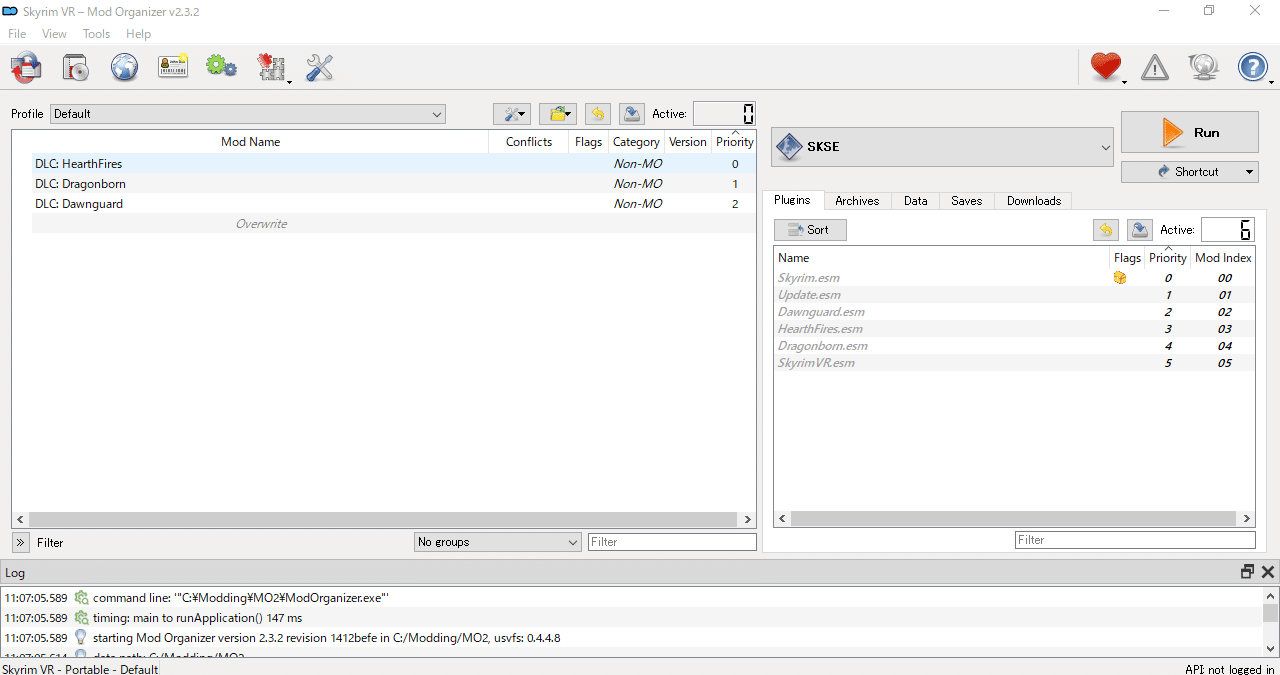
Task: Switch to the Saves tab
Action: click(x=966, y=201)
